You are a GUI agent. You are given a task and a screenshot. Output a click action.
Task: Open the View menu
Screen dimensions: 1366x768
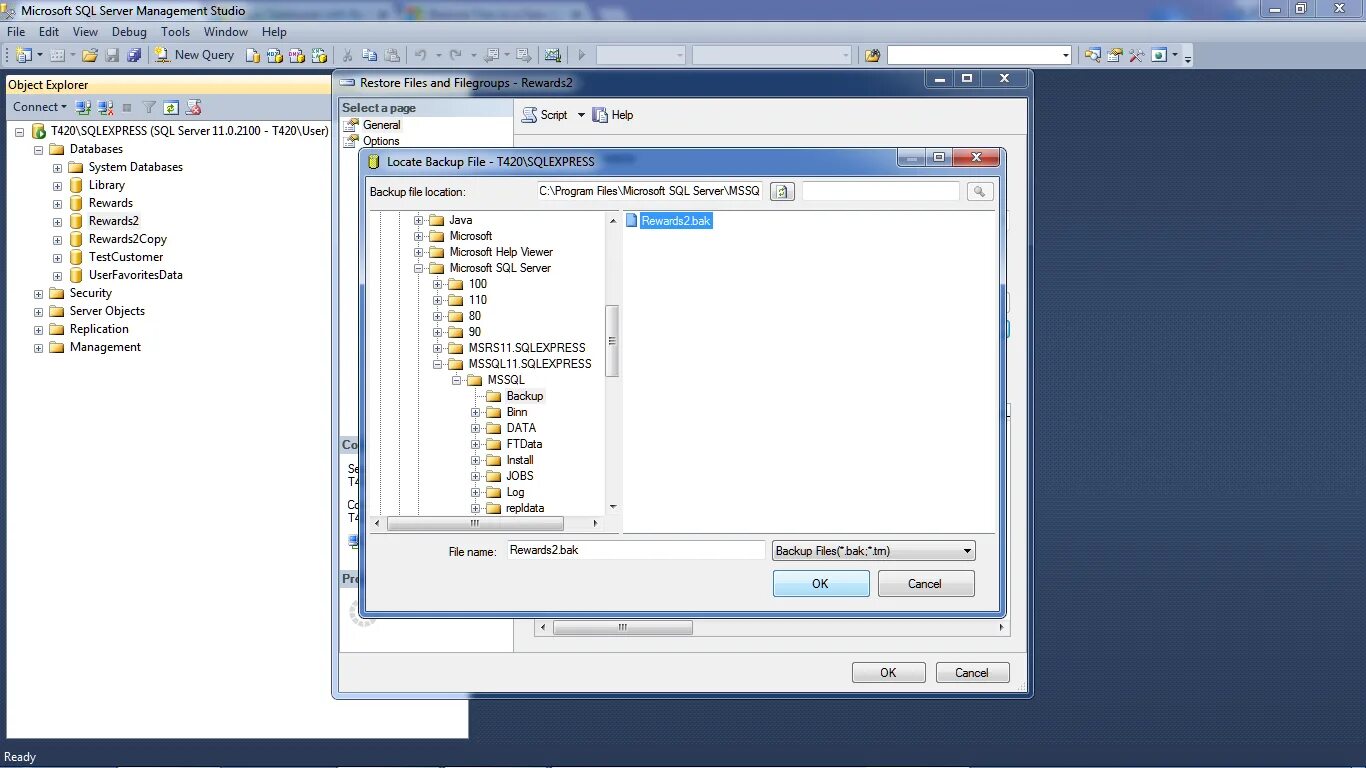pyautogui.click(x=85, y=32)
